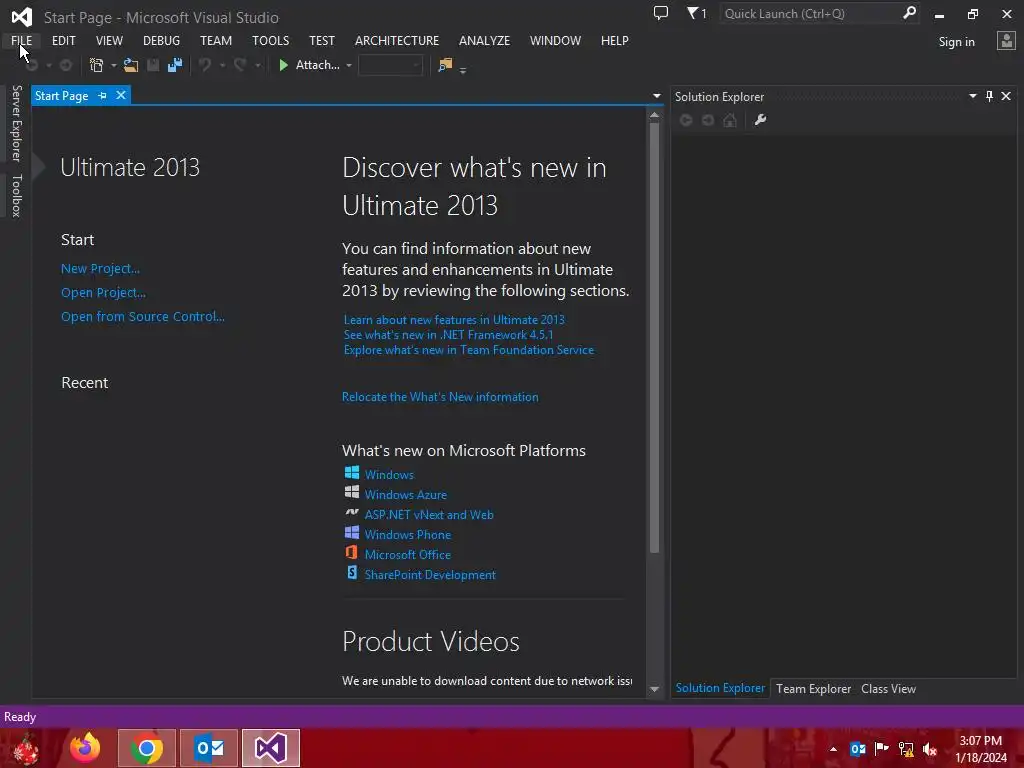Open the TOOLS menu

coord(270,40)
